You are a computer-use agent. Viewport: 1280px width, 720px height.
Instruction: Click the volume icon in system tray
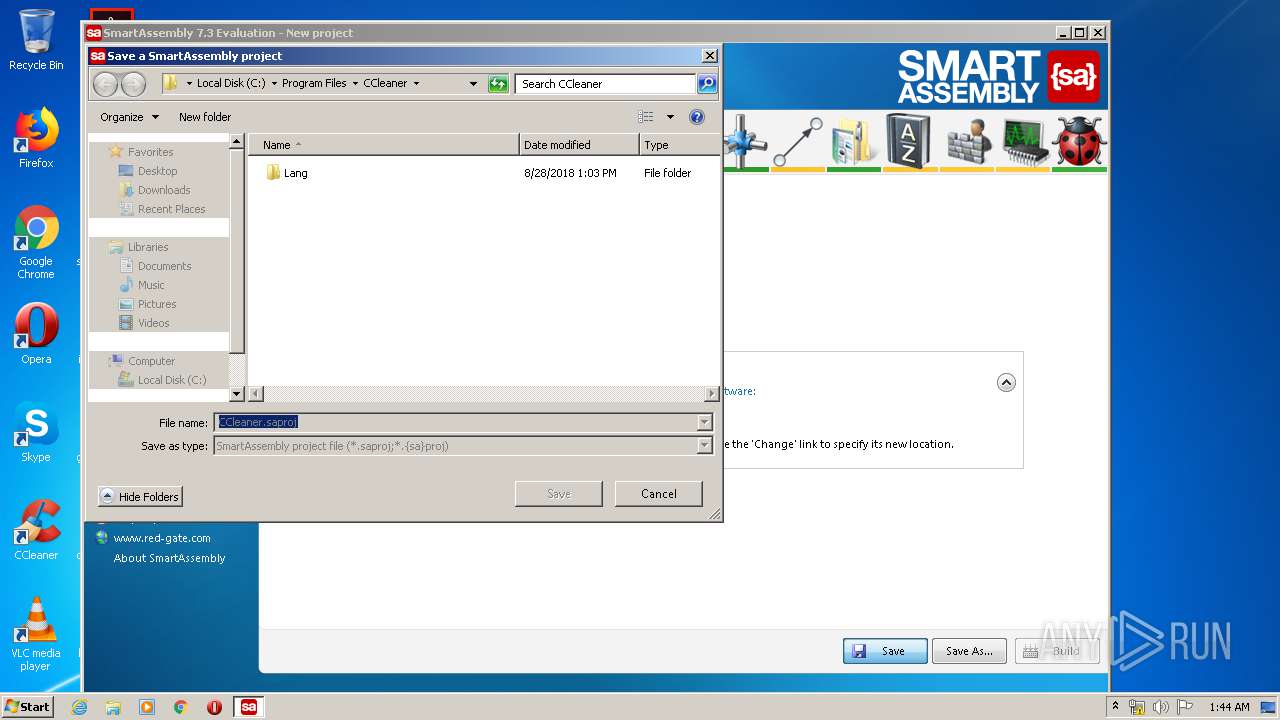(1161, 707)
